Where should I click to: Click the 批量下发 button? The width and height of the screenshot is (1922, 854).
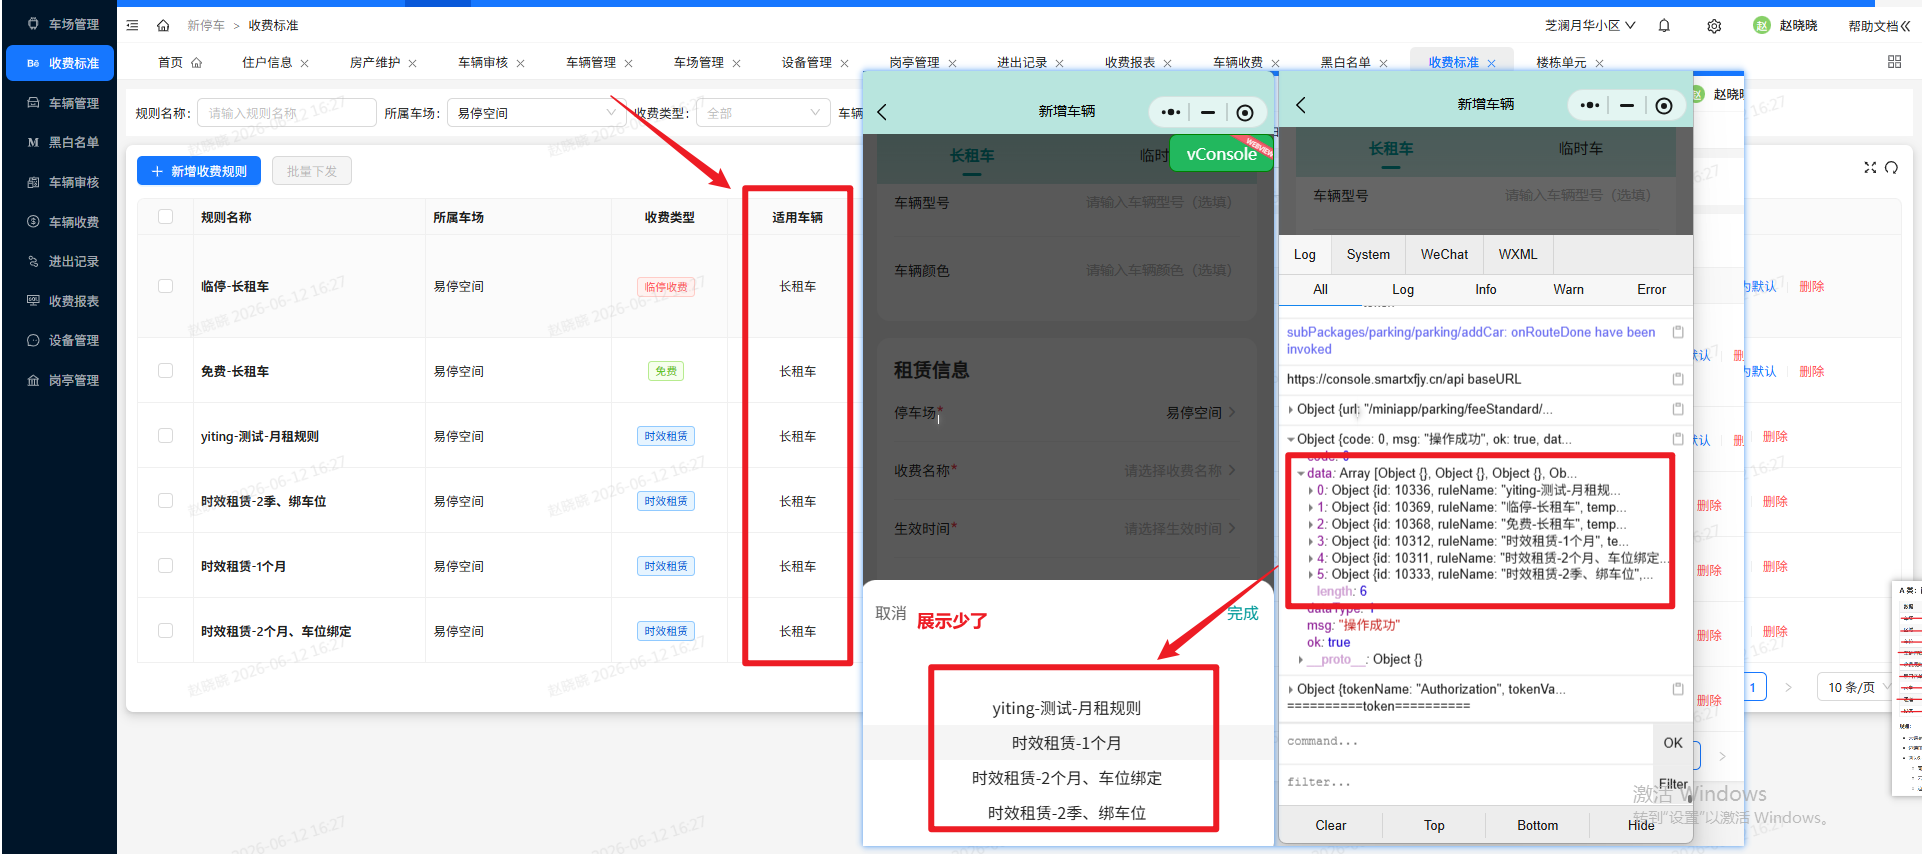tap(312, 171)
